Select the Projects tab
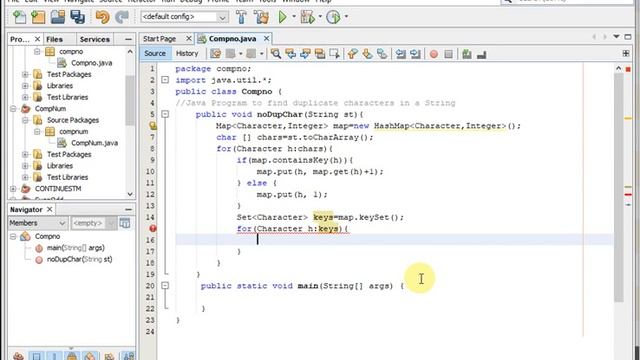This screenshot has height=360, width=640. [20, 39]
